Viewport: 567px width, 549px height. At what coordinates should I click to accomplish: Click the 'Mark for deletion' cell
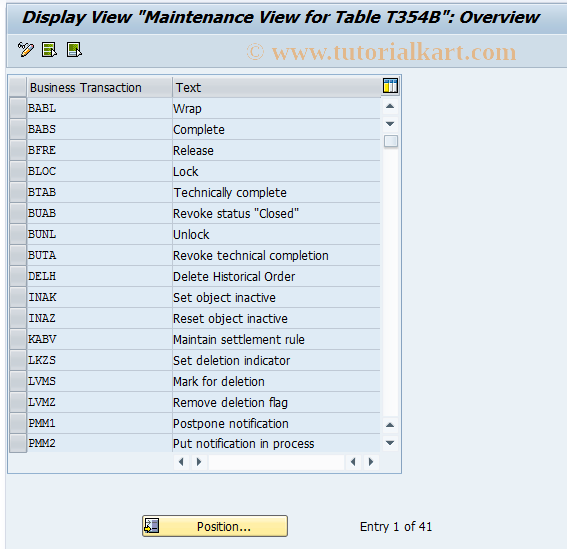tap(277, 381)
